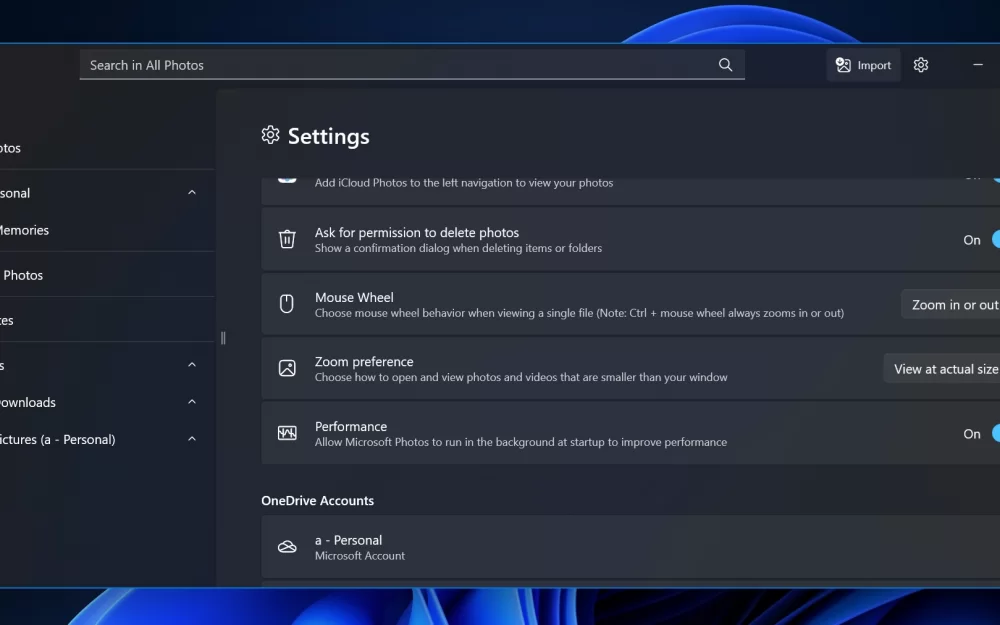1000x625 pixels.
Task: Click the Mouse Wheel icon
Action: point(287,304)
